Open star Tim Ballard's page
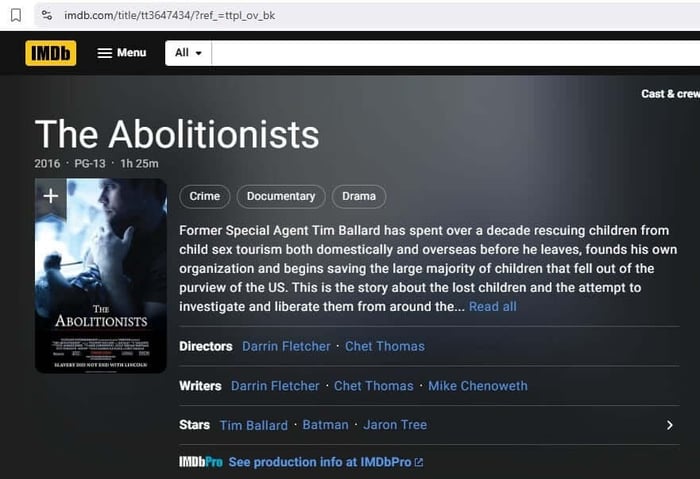Viewport: 700px width, 479px height. 253,425
